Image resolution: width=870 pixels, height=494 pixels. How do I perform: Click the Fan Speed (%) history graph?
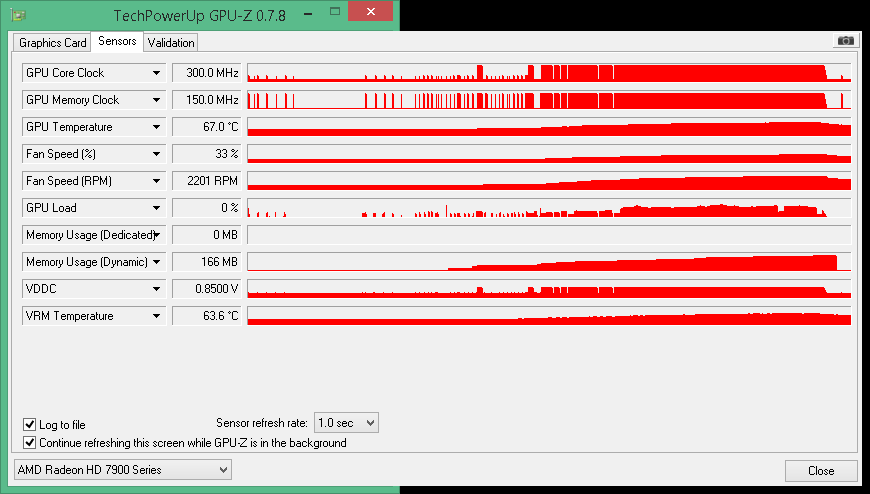tap(549, 154)
